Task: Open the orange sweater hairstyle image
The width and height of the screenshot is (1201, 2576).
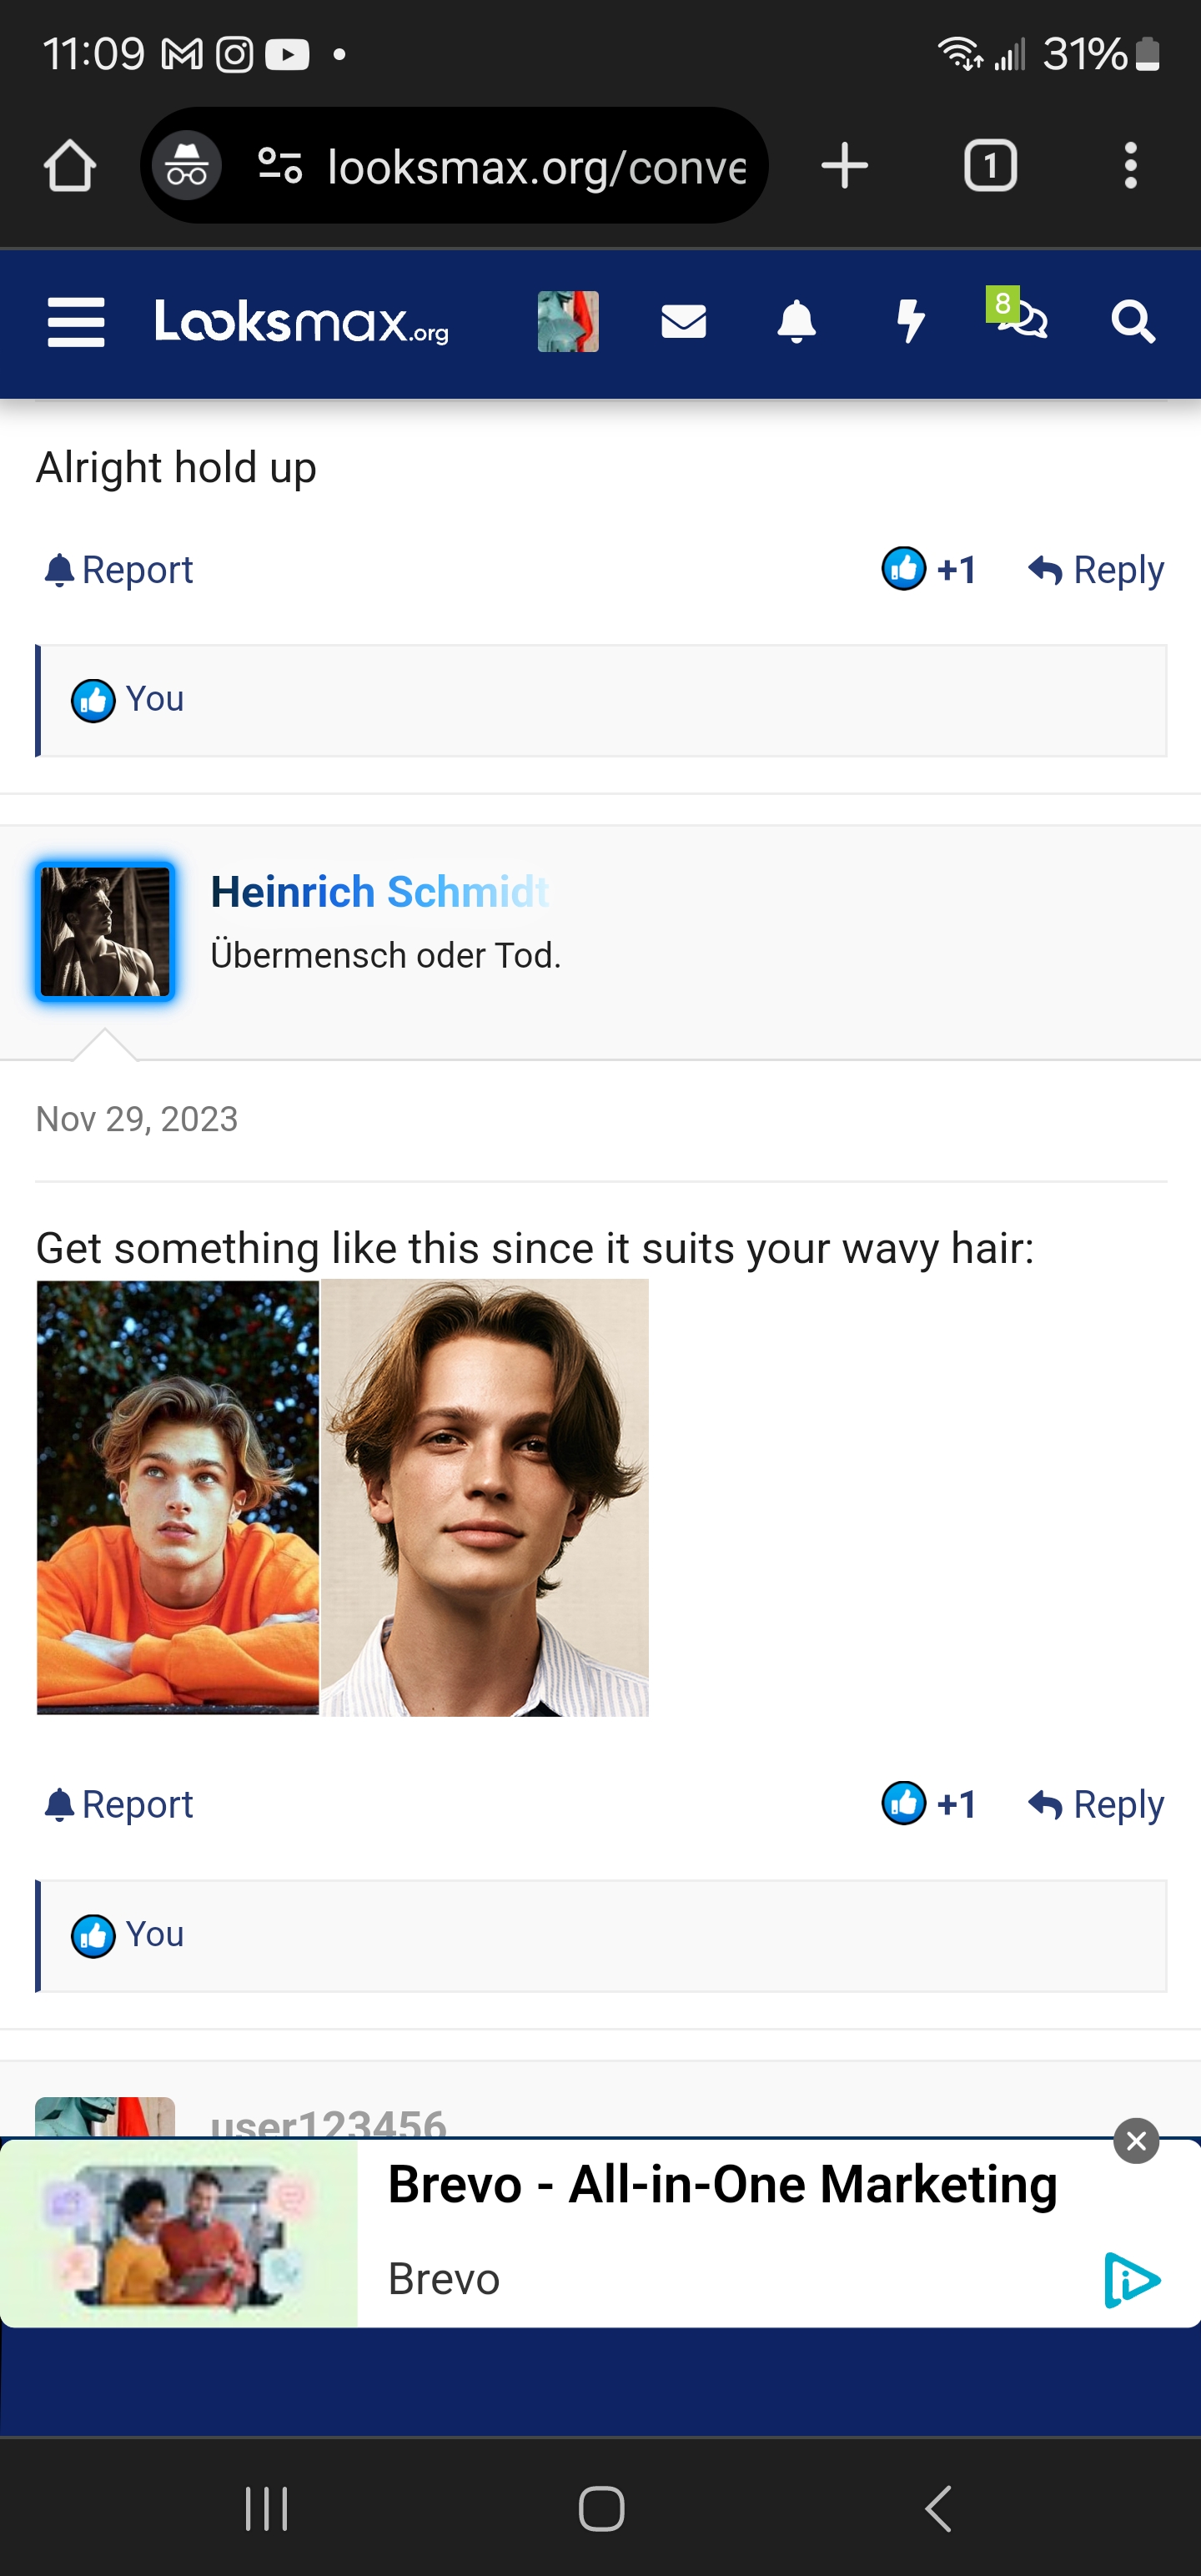Action: pyautogui.click(x=178, y=1497)
